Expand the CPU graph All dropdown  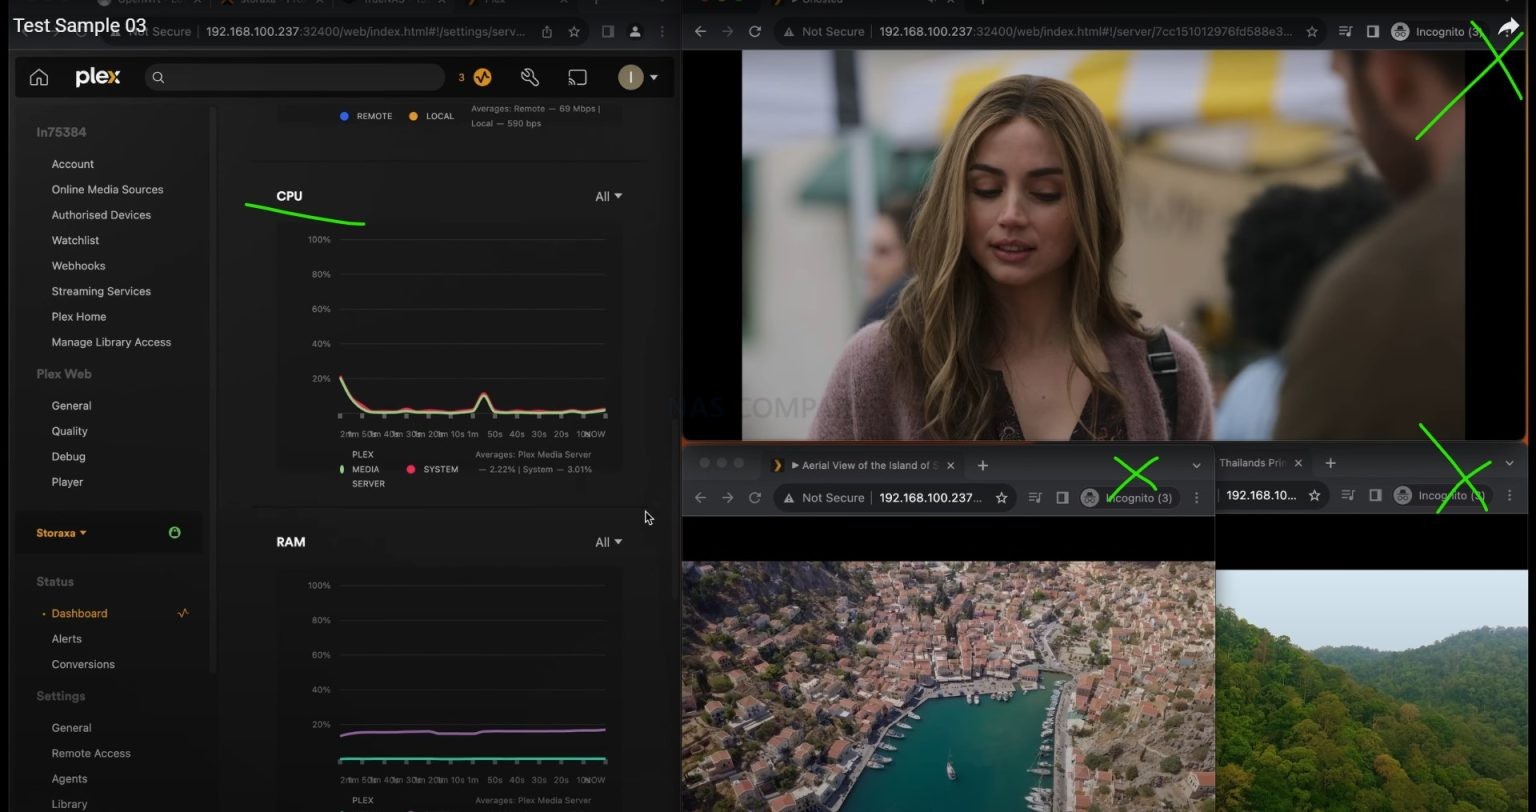608,197
